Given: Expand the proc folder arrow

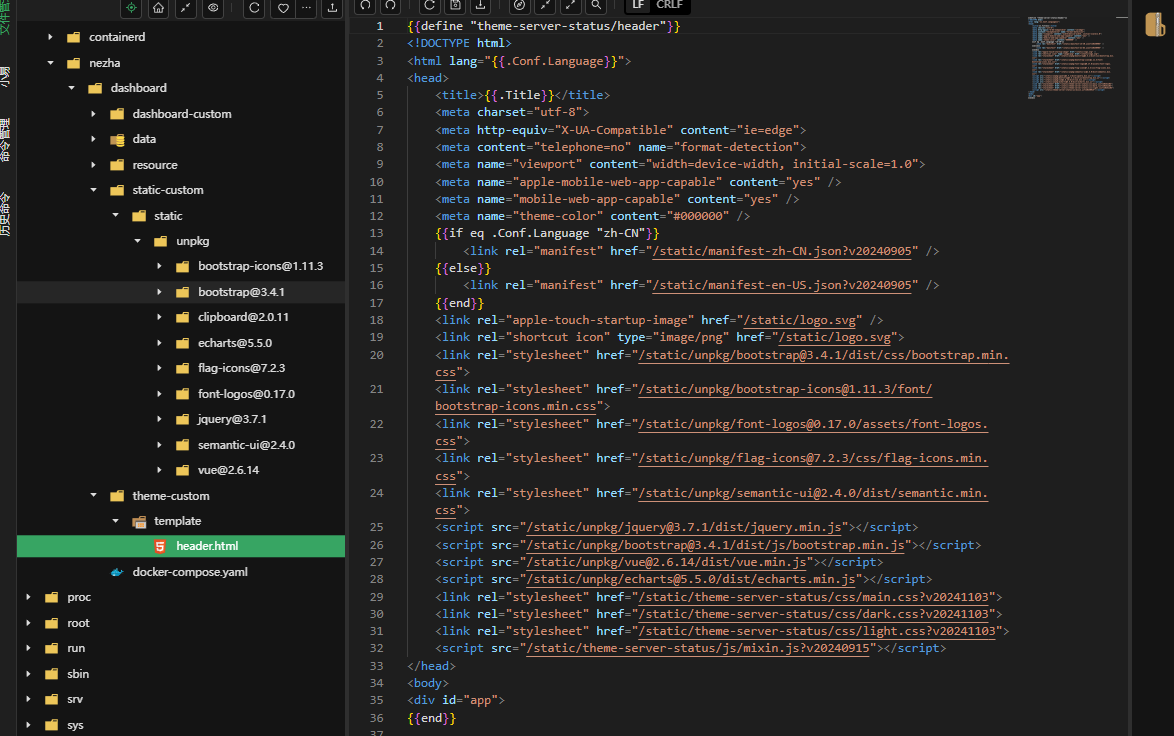Looking at the screenshot, I should pos(28,597).
